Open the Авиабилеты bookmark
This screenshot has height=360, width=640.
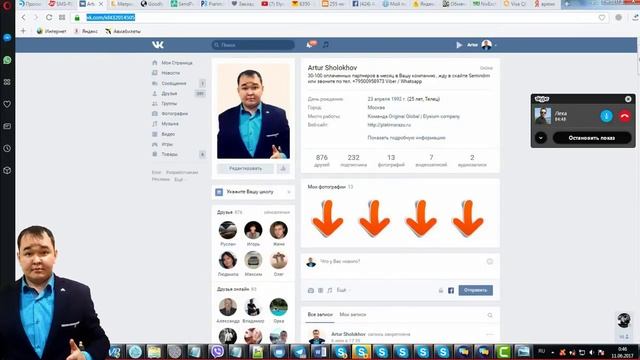click(123, 31)
